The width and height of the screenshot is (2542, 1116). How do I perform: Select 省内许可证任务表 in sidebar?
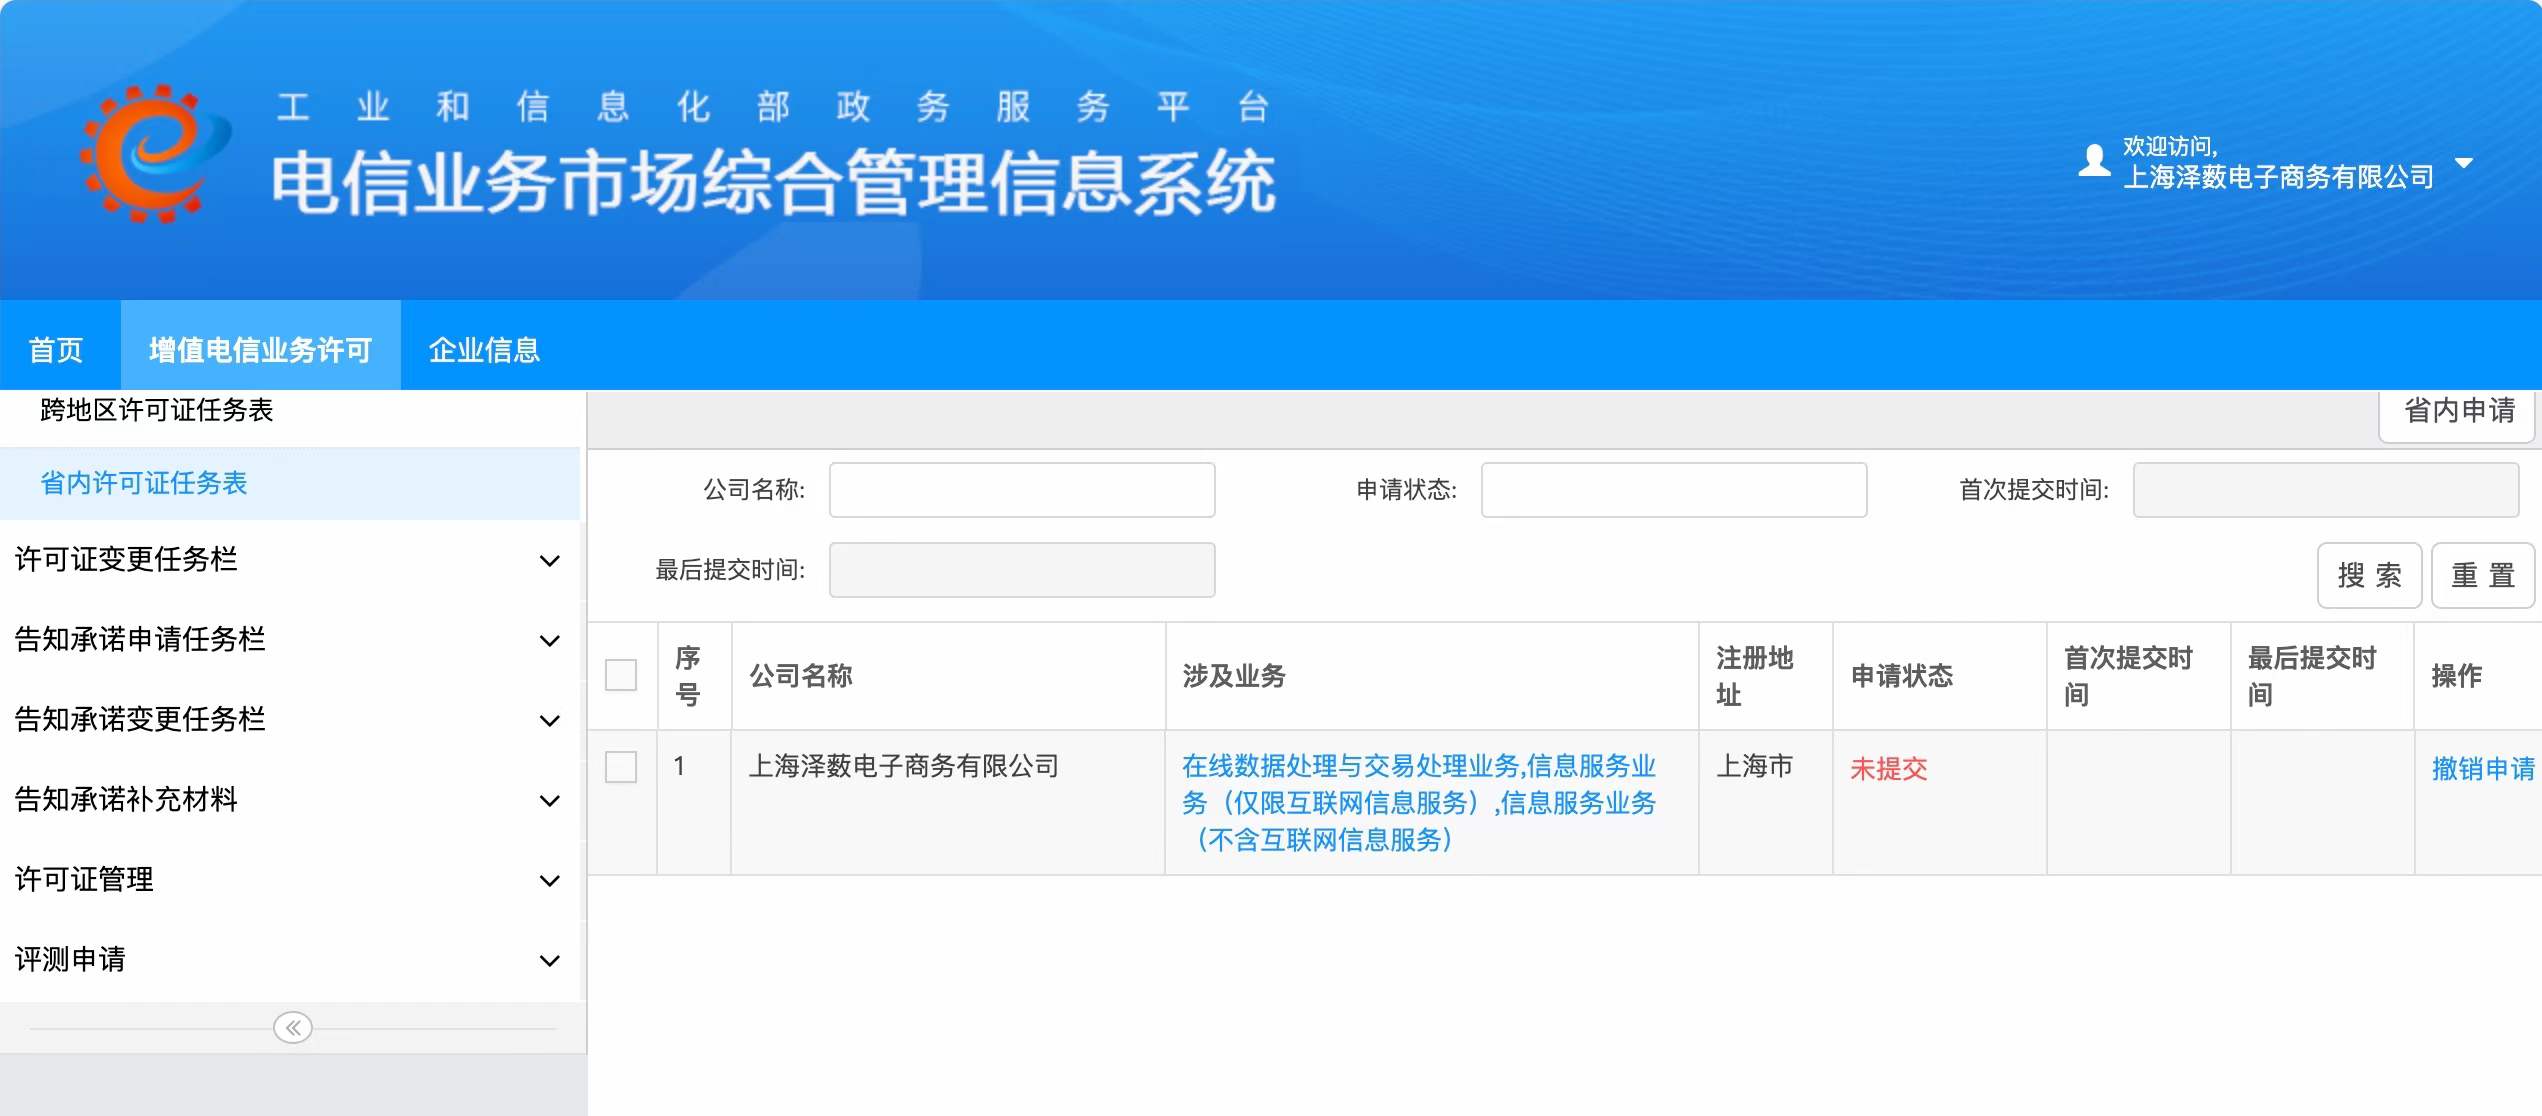point(290,483)
